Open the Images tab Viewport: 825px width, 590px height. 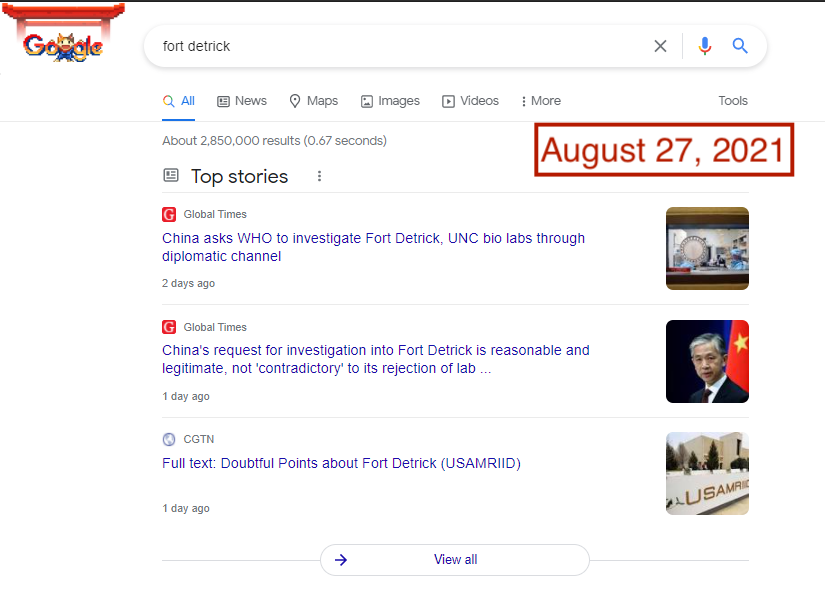(x=390, y=101)
